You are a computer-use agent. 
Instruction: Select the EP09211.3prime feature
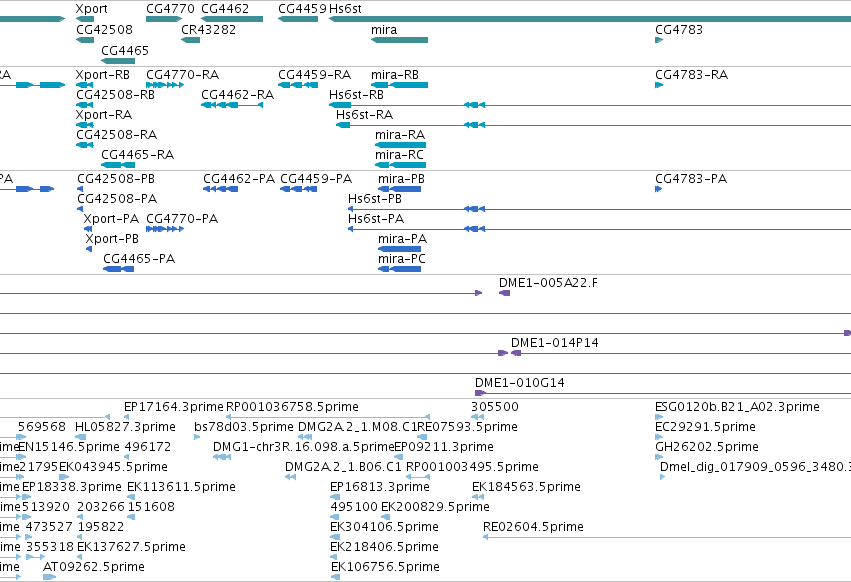(398, 457)
